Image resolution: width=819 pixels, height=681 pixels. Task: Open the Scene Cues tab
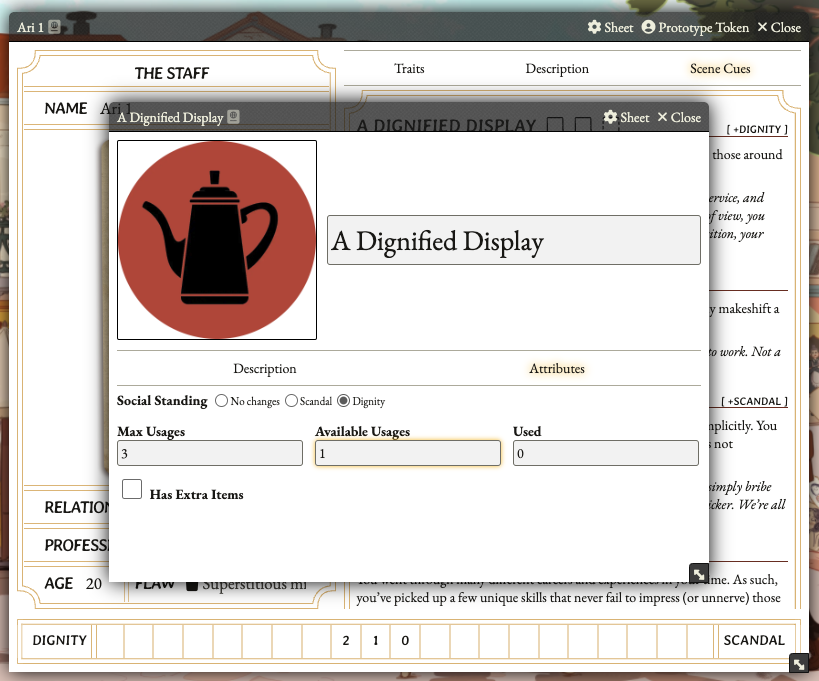click(720, 68)
